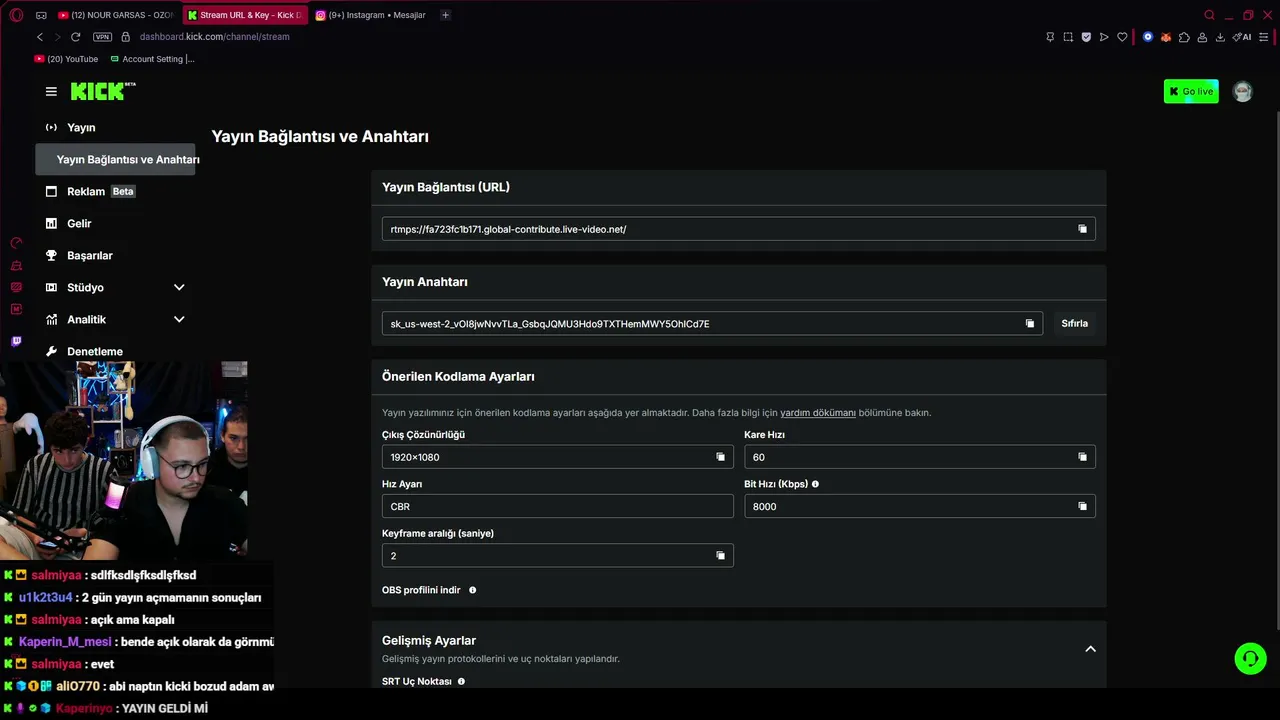Collapse the Gelişmiş Ayarlar section
This screenshot has height=720, width=1280.
pos(1090,648)
